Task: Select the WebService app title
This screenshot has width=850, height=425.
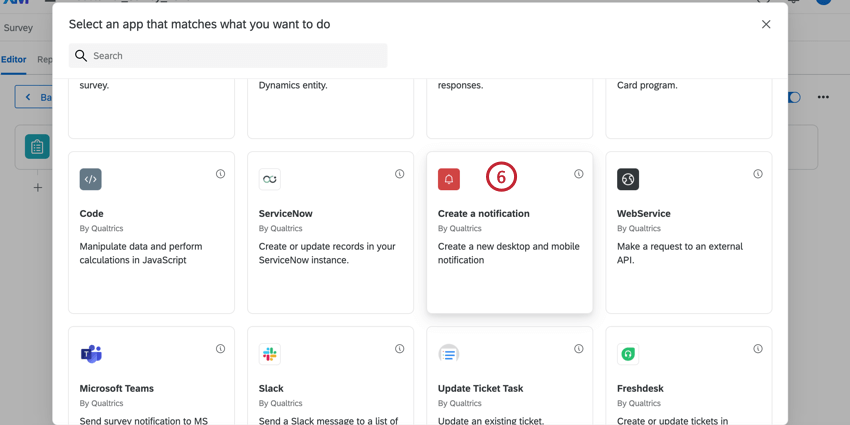Action: 643,214
